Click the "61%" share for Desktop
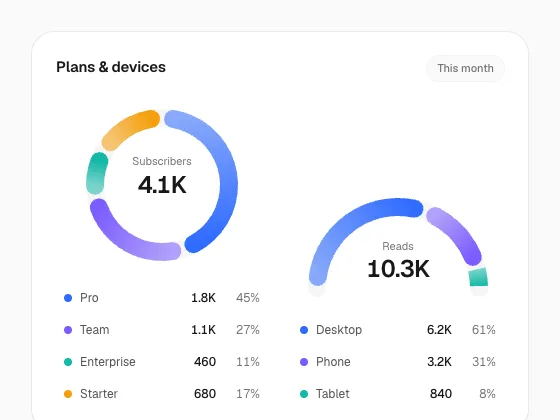Viewport: 560px width, 420px height. tap(484, 330)
